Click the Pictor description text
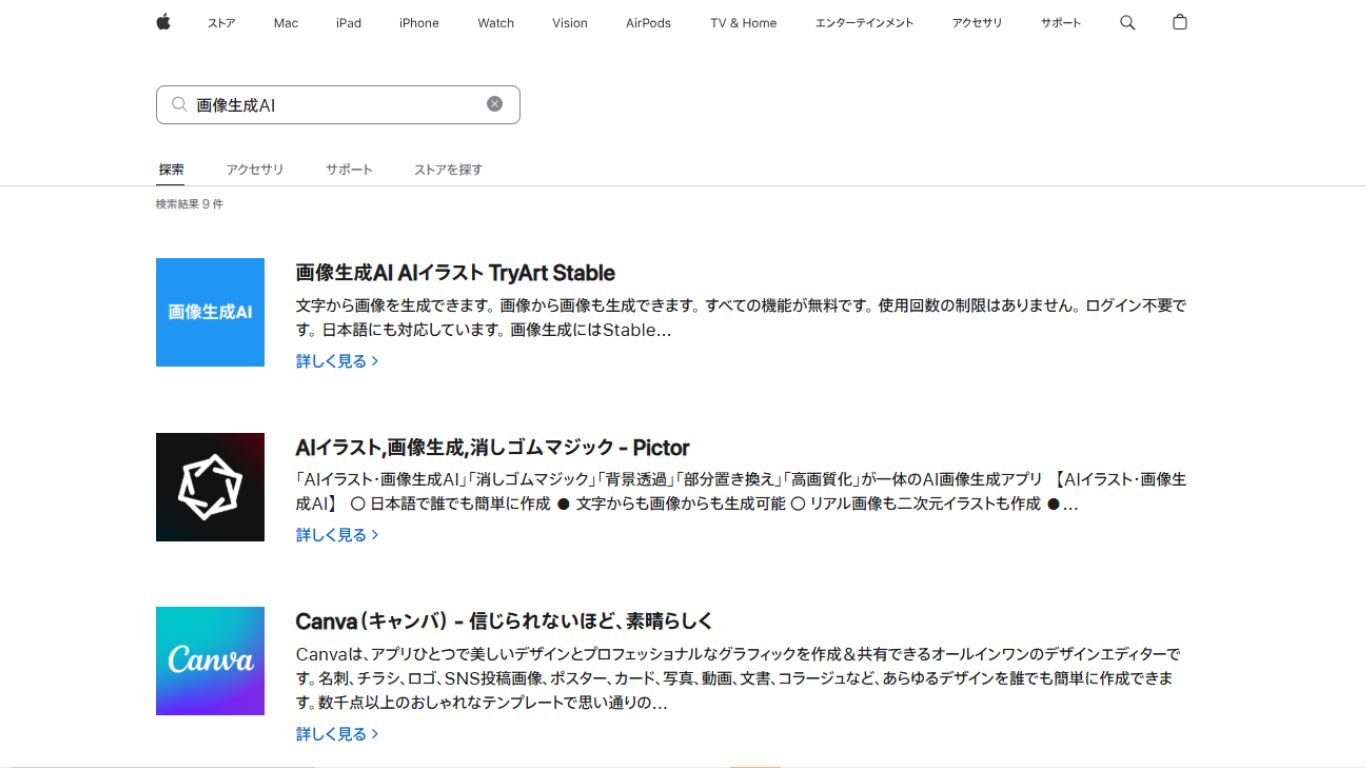The image size is (1366, 768). 741,492
